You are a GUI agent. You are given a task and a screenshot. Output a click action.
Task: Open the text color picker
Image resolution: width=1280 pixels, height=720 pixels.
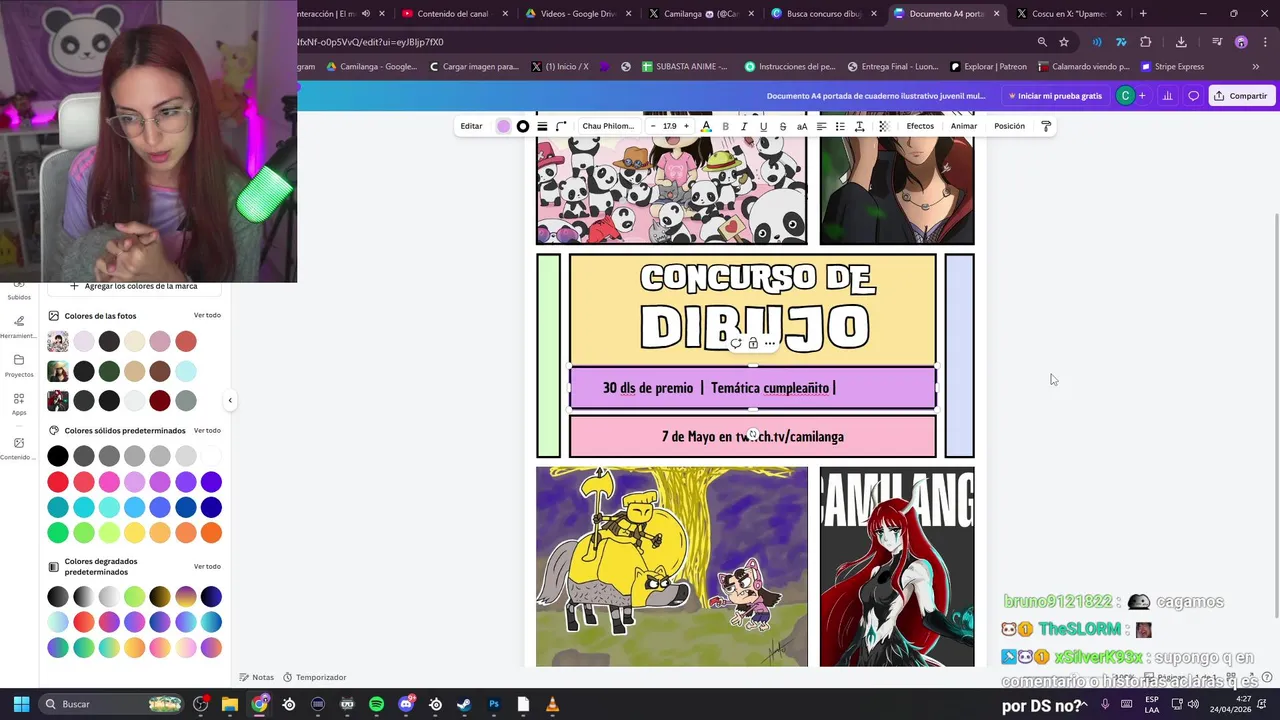(x=706, y=126)
